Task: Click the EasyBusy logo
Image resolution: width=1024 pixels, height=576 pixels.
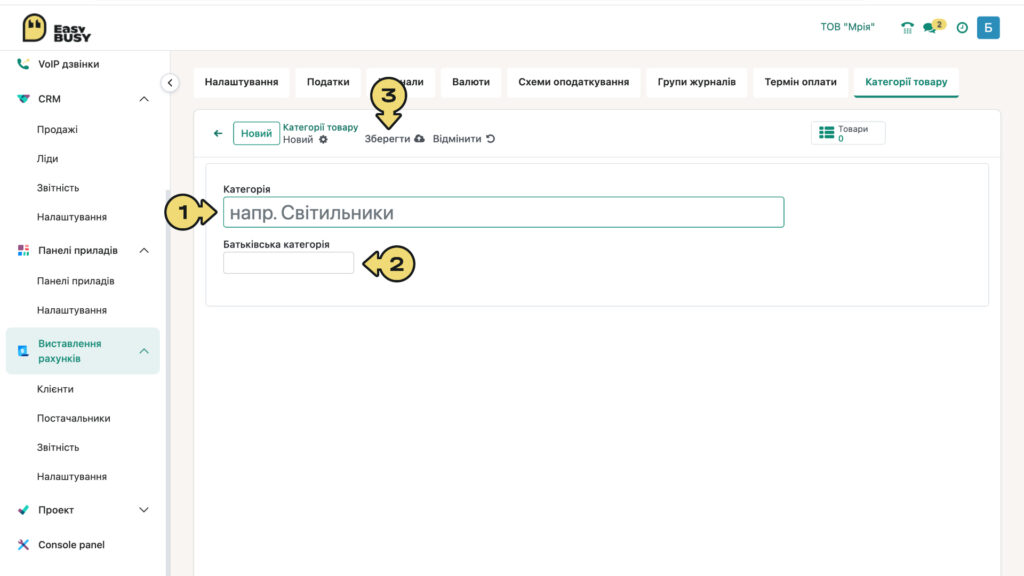Action: 56,28
